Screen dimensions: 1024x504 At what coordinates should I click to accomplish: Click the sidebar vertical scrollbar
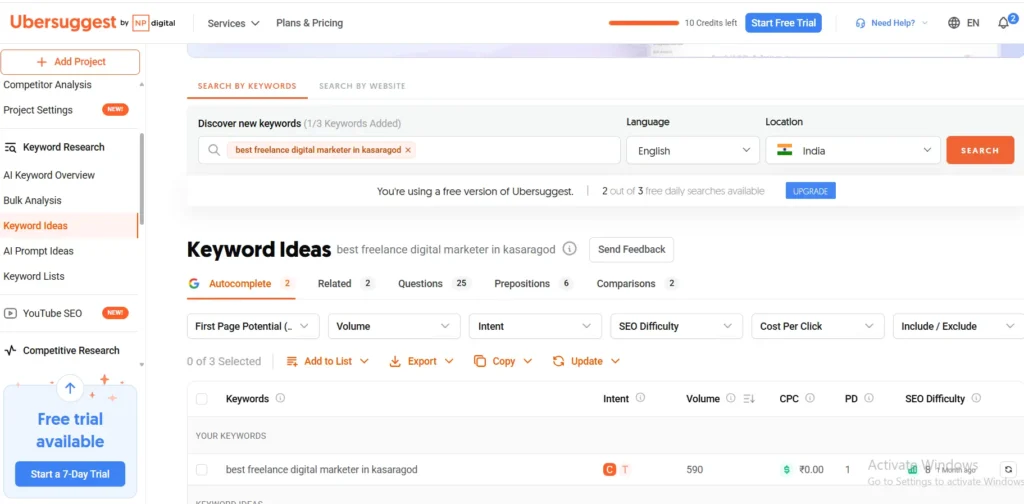[142, 178]
